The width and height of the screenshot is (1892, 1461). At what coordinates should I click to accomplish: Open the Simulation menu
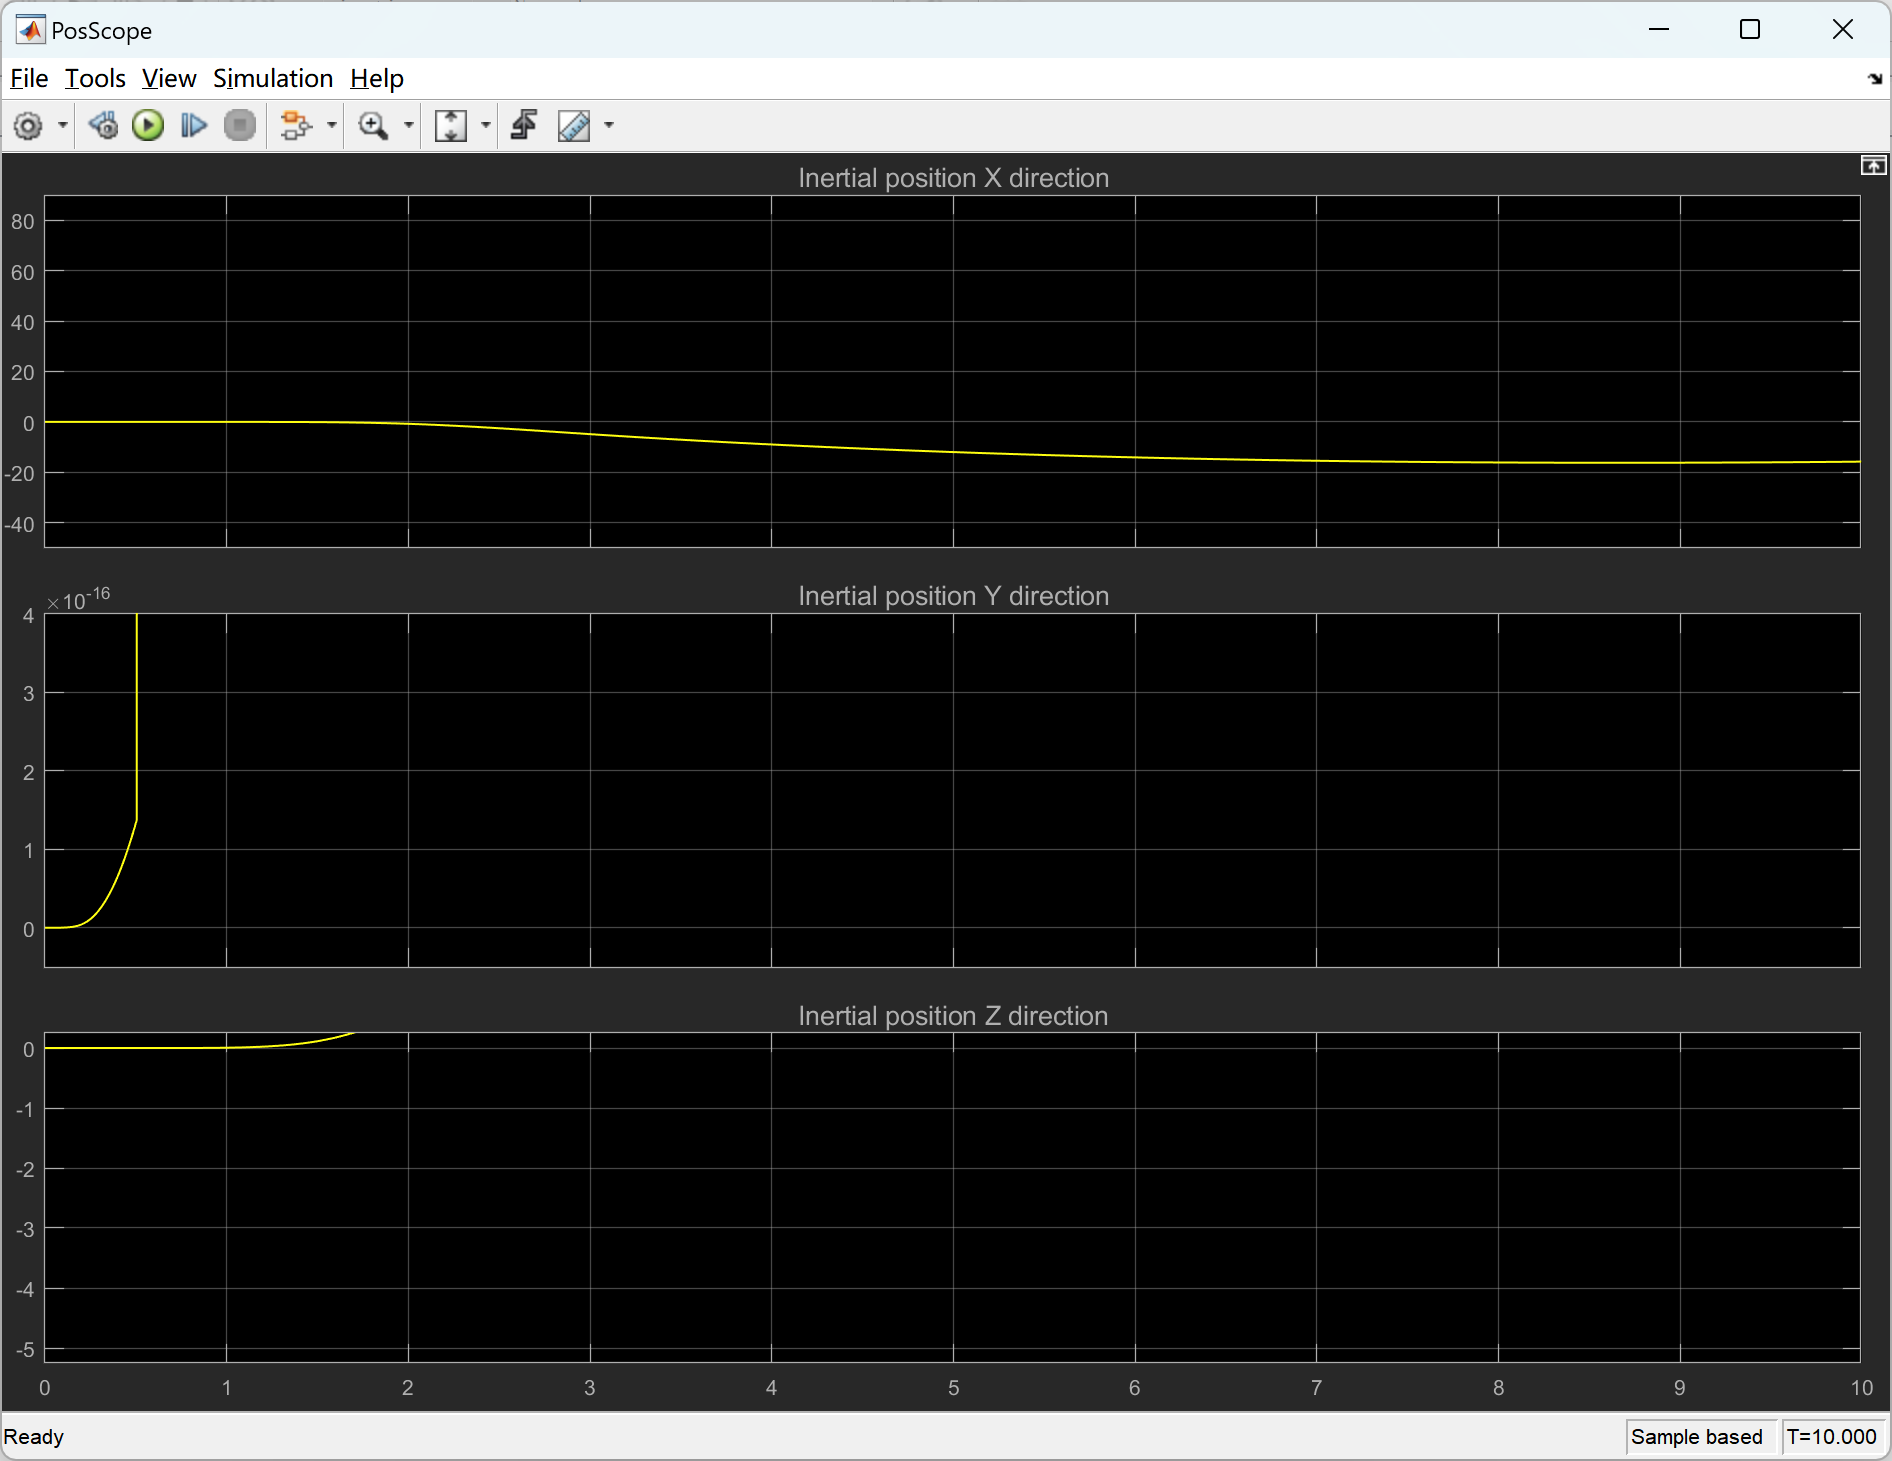273,78
